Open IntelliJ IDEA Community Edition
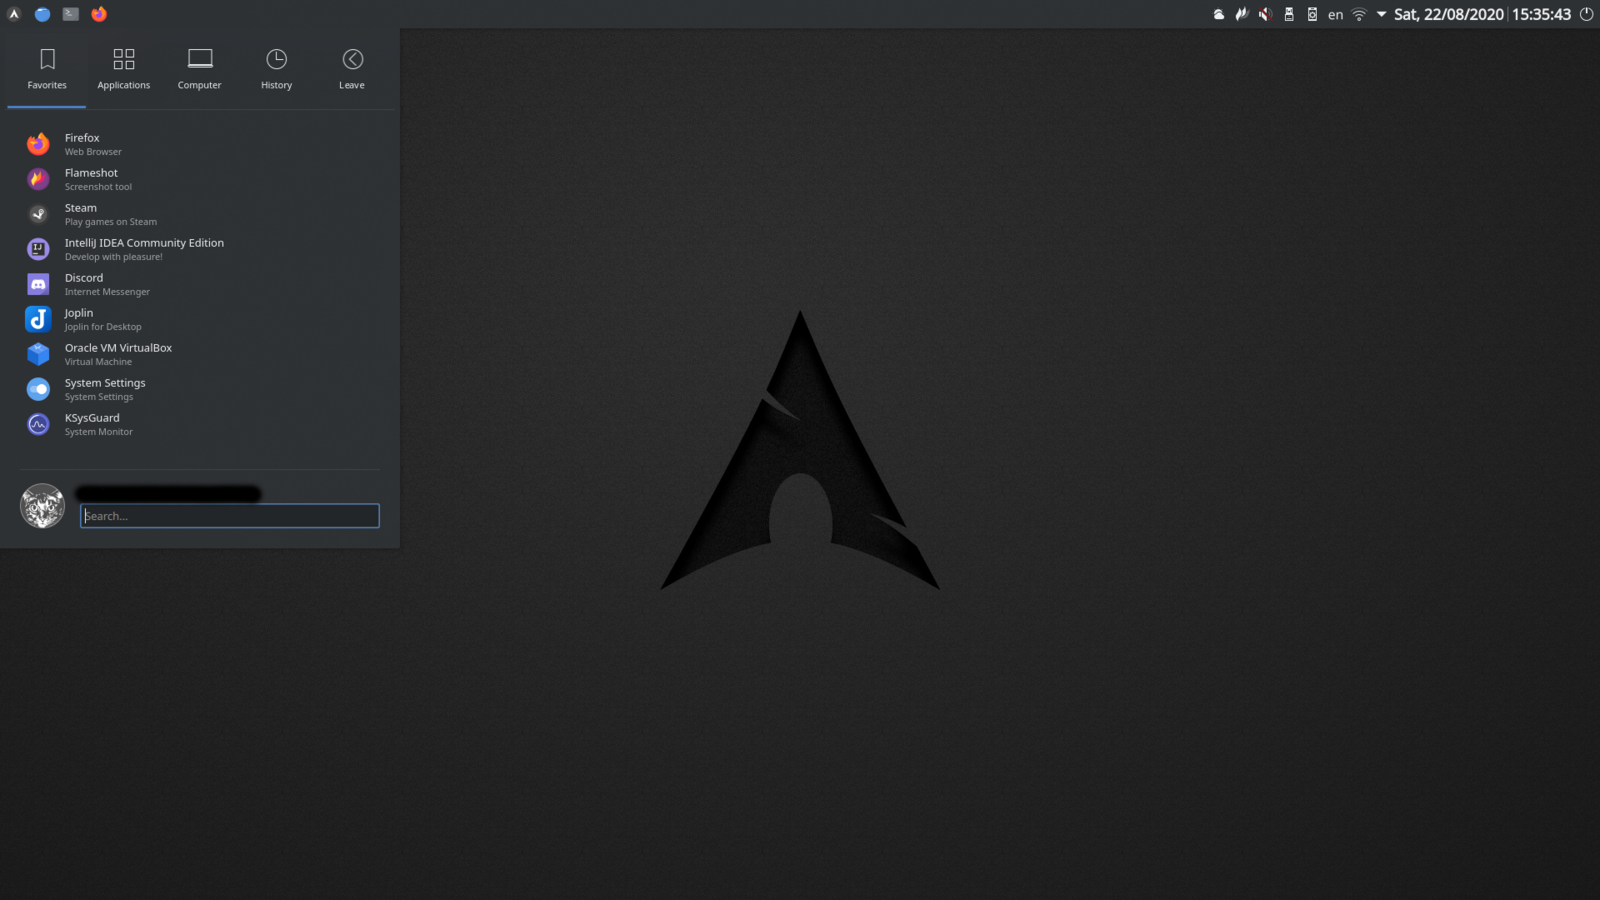 (200, 249)
